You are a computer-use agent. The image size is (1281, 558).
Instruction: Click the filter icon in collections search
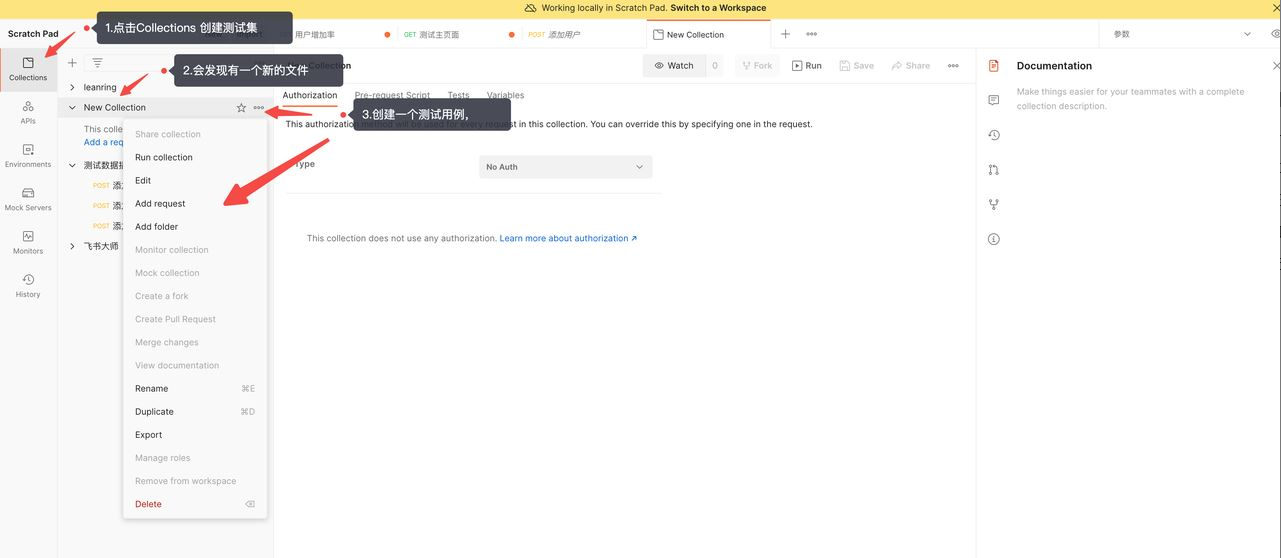tap(97, 63)
